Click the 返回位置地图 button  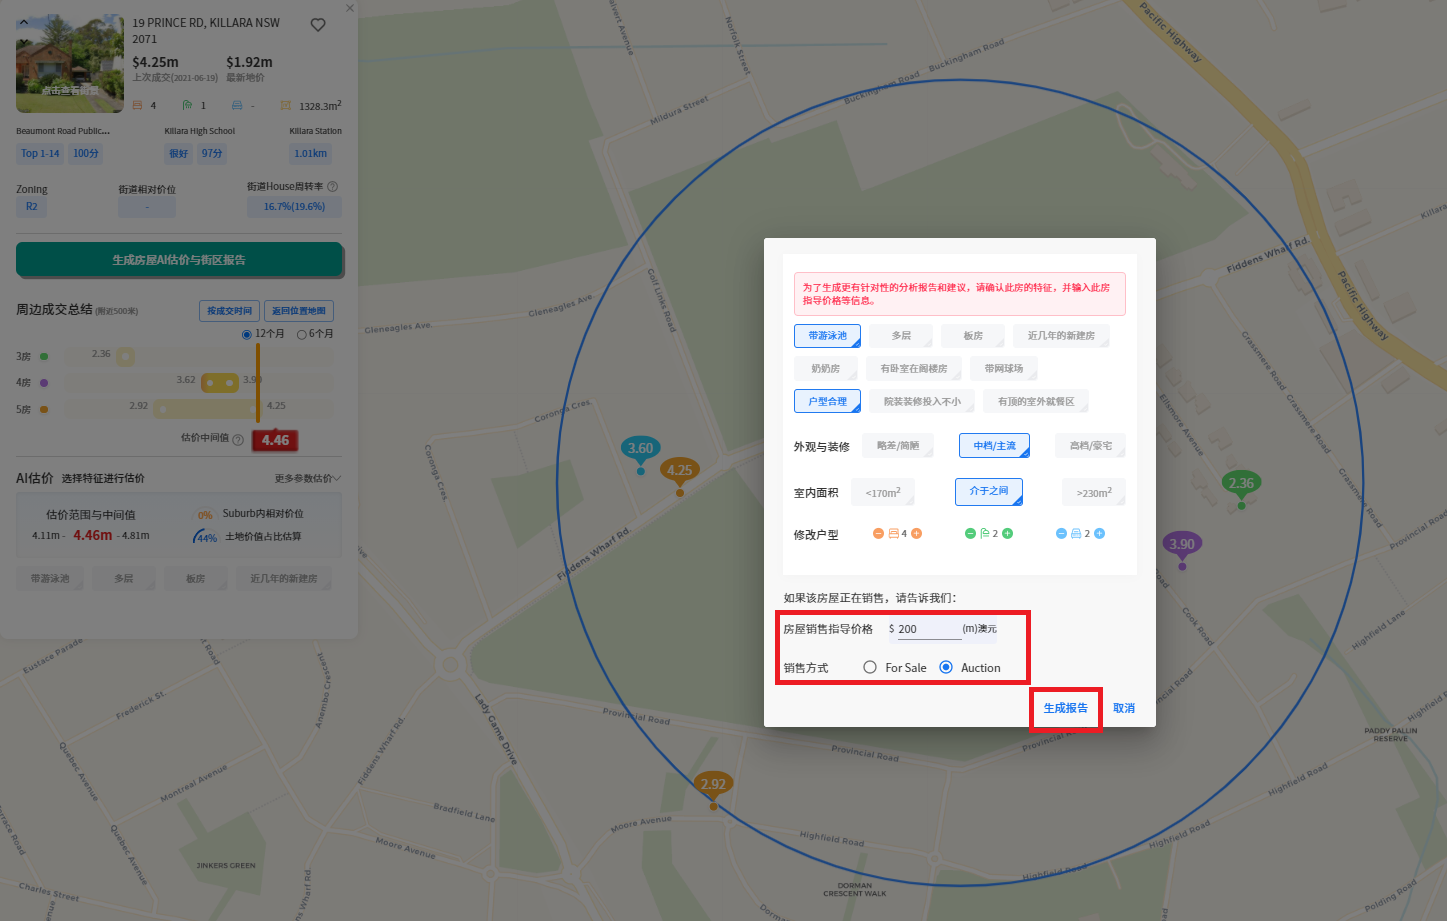click(299, 311)
